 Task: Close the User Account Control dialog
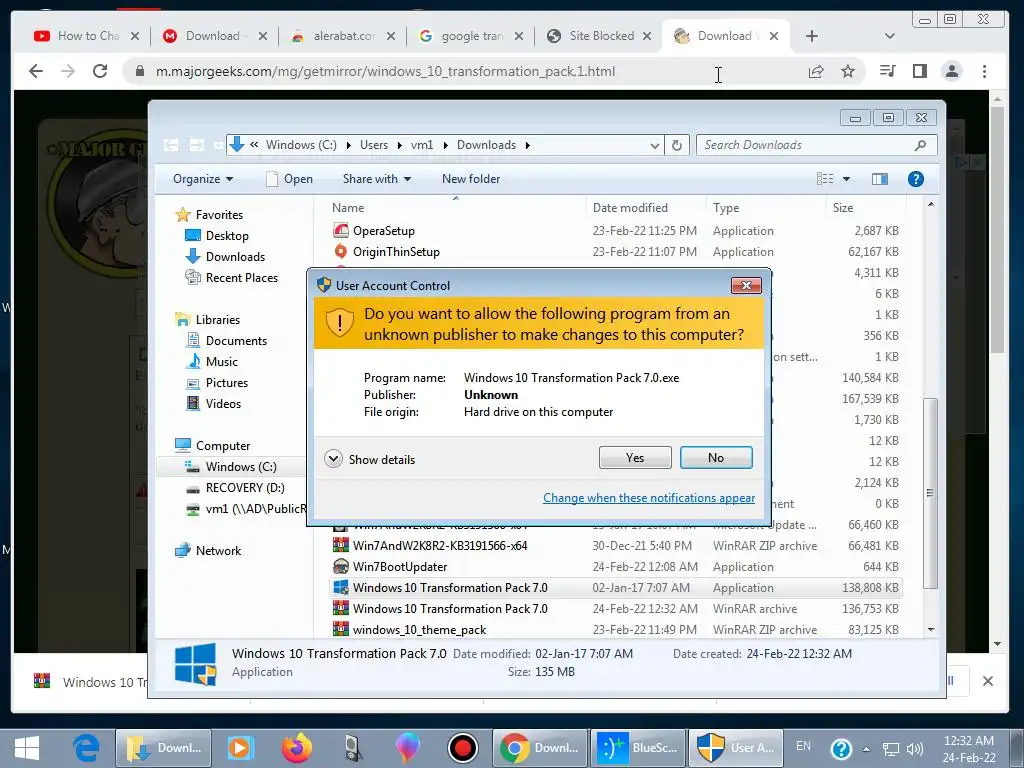pyautogui.click(x=746, y=285)
